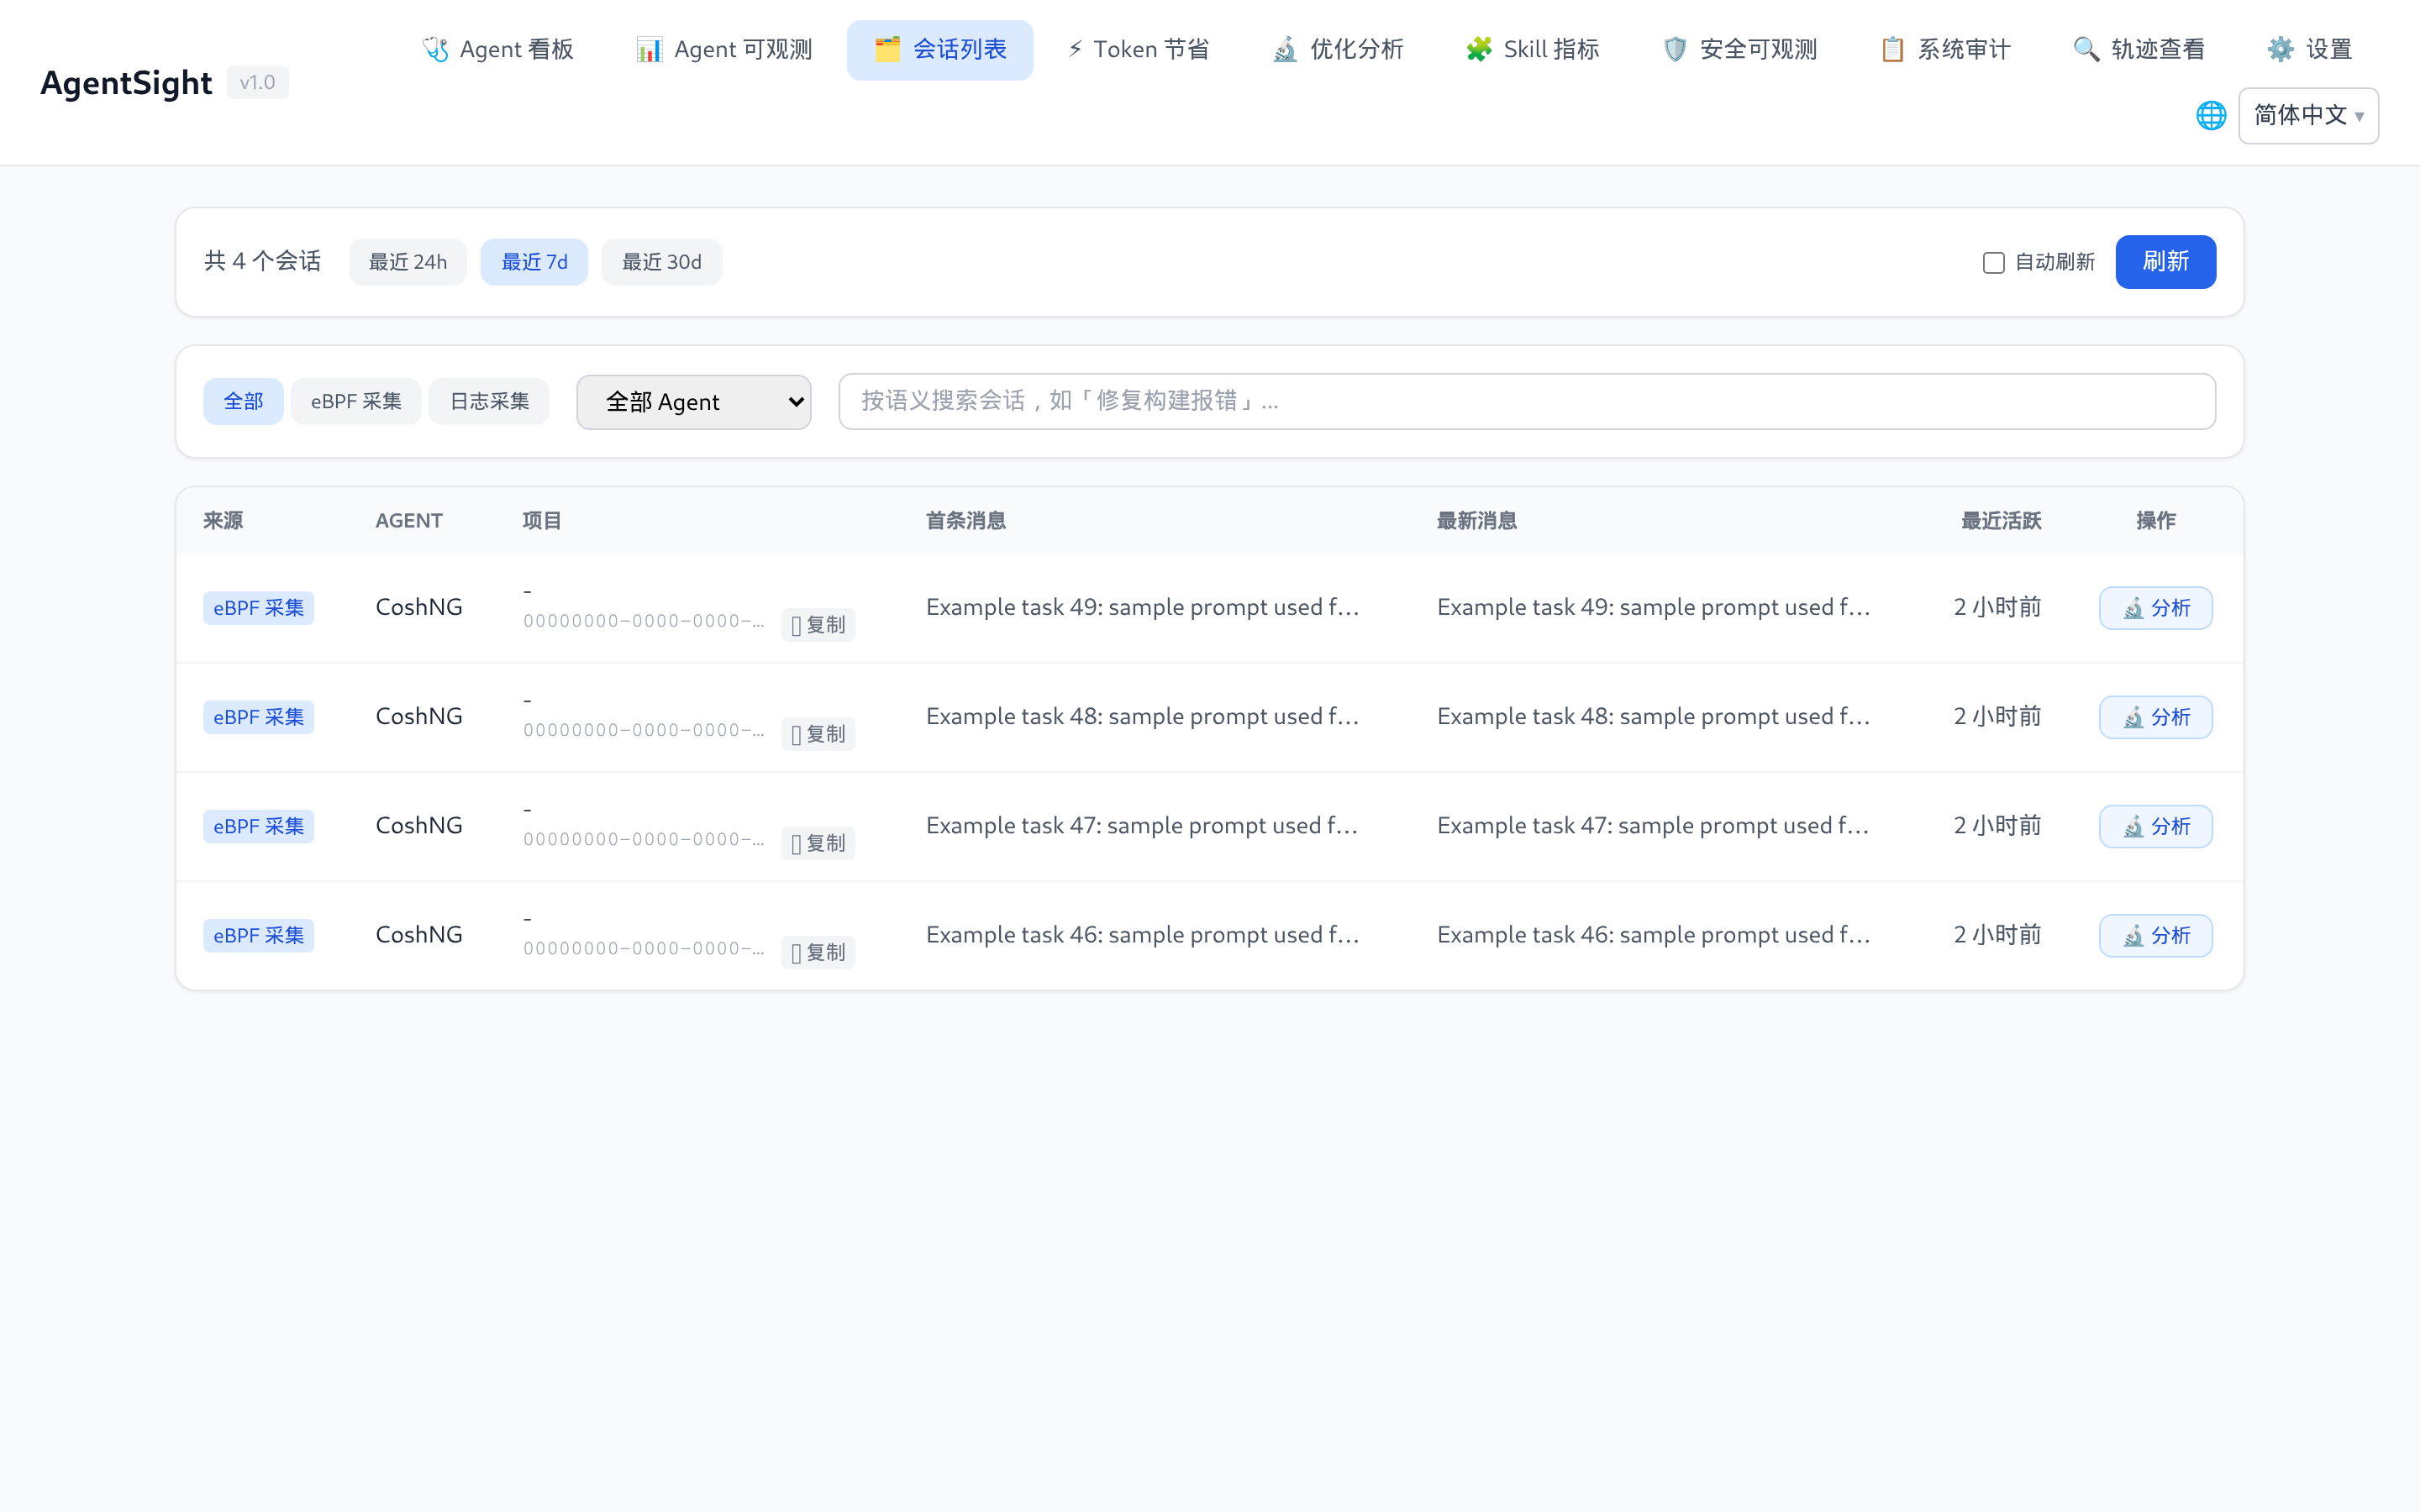Open the Skill 指标 tab
2420x1512 pixels.
pyautogui.click(x=1532, y=49)
